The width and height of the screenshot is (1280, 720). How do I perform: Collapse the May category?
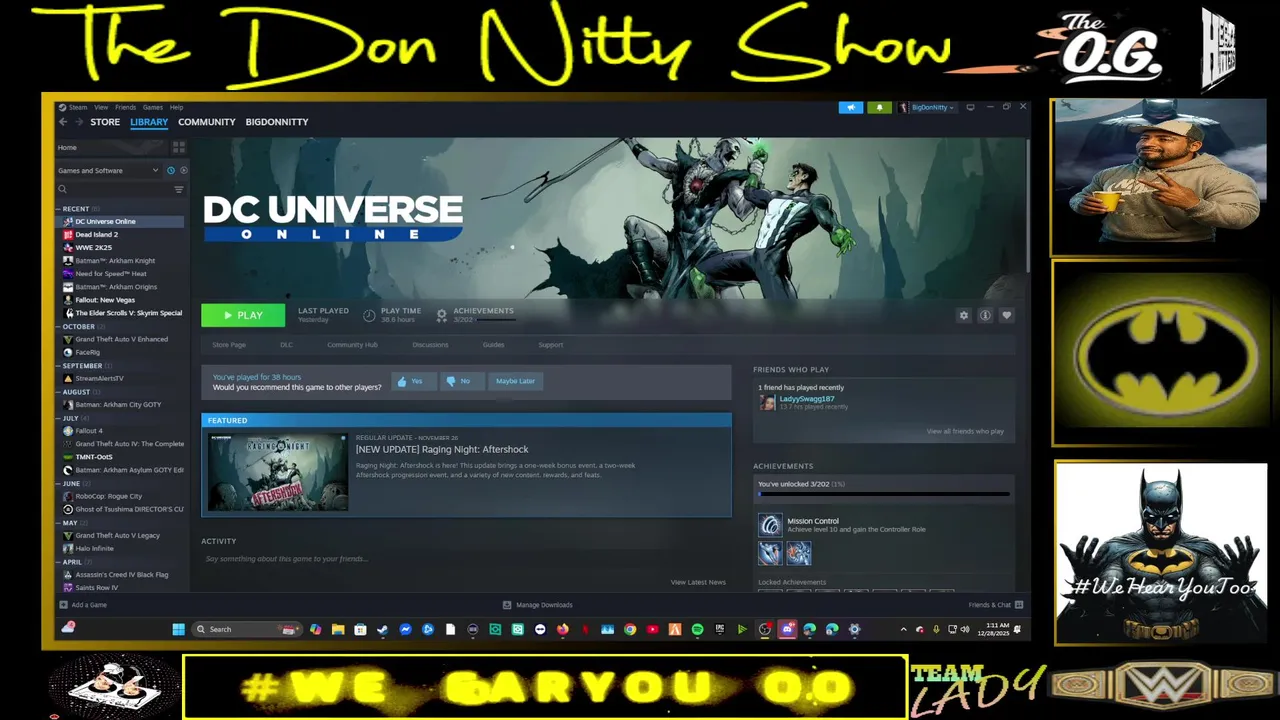tap(69, 523)
